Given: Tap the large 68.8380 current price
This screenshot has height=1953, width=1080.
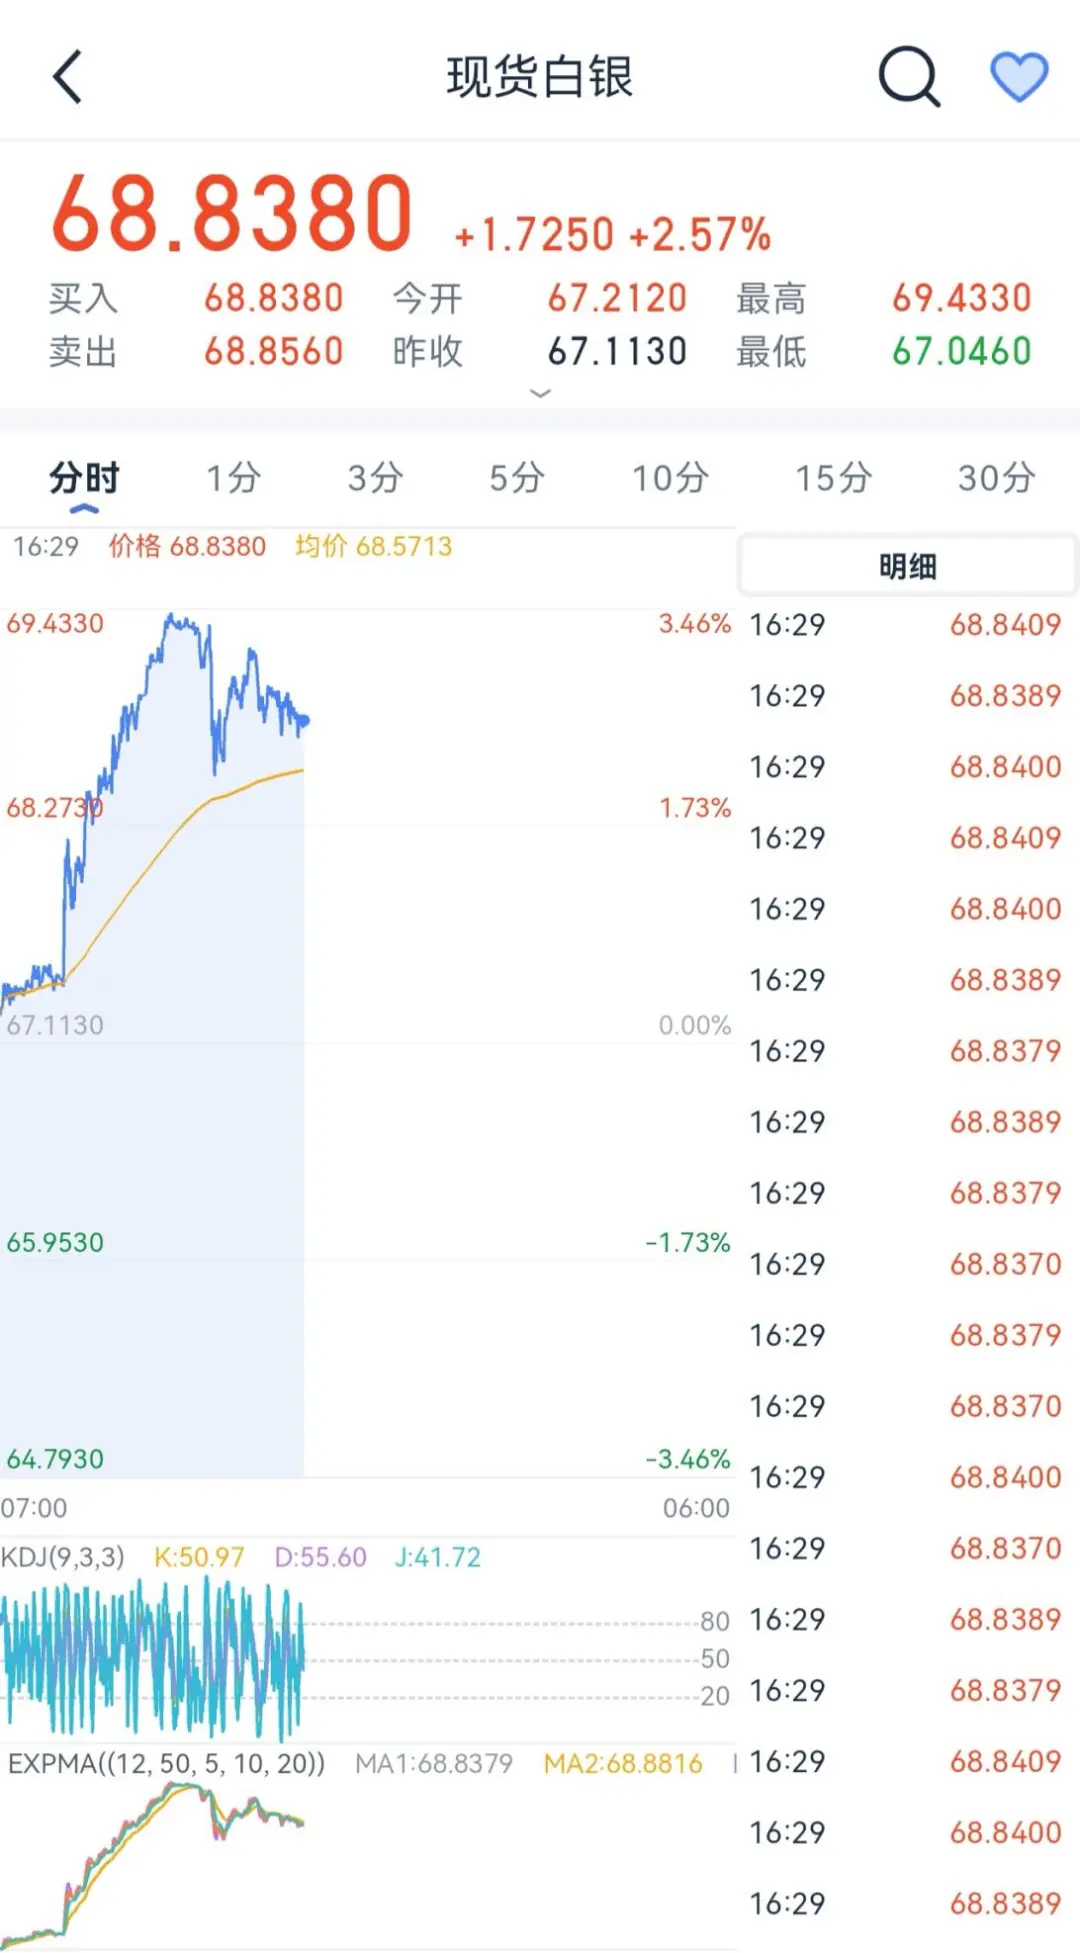Looking at the screenshot, I should pyautogui.click(x=232, y=214).
